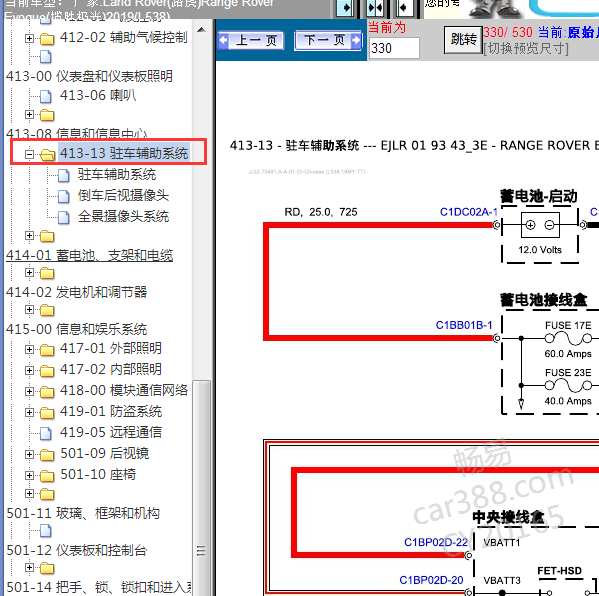This screenshot has height=596, width=599.
Task: Click the document icon beside 全景摄像头系统
Action: click(x=63, y=218)
